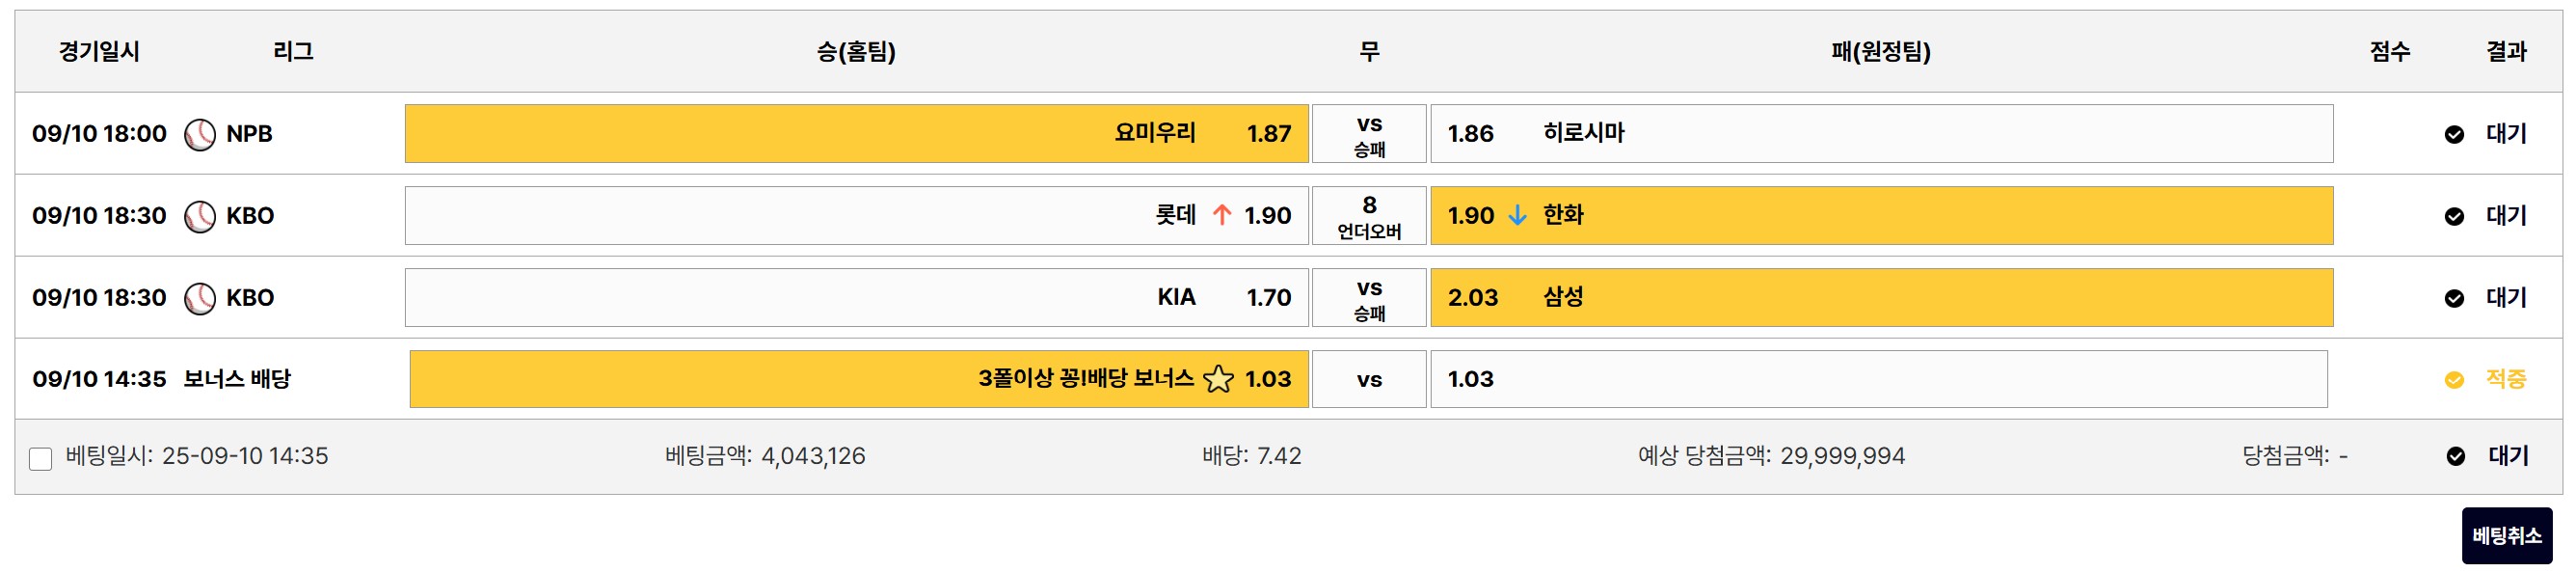The image size is (2576, 572).
Task: Choose KIA home win at 1.70
Action: [x=856, y=298]
